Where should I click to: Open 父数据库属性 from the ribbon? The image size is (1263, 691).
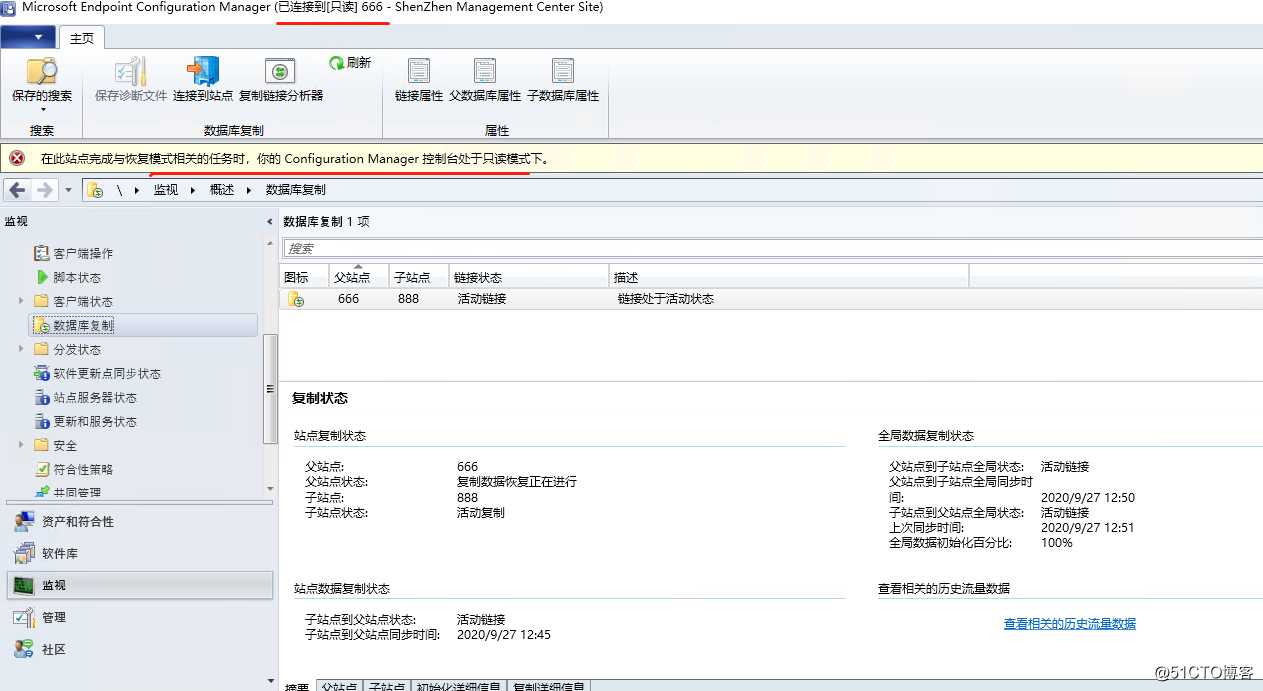point(485,80)
